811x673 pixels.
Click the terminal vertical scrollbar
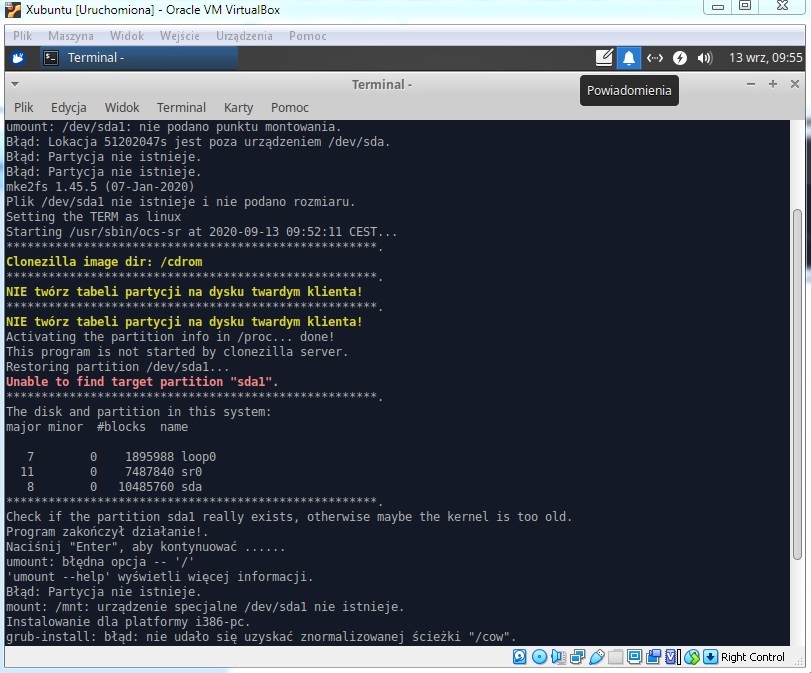pyautogui.click(x=797, y=383)
